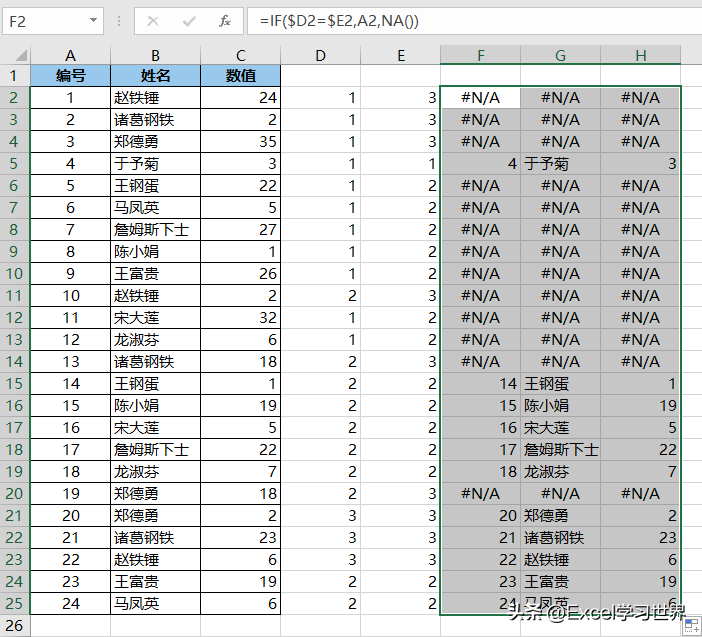Select column B header
Viewport: 702px width, 637px height.
(x=155, y=56)
